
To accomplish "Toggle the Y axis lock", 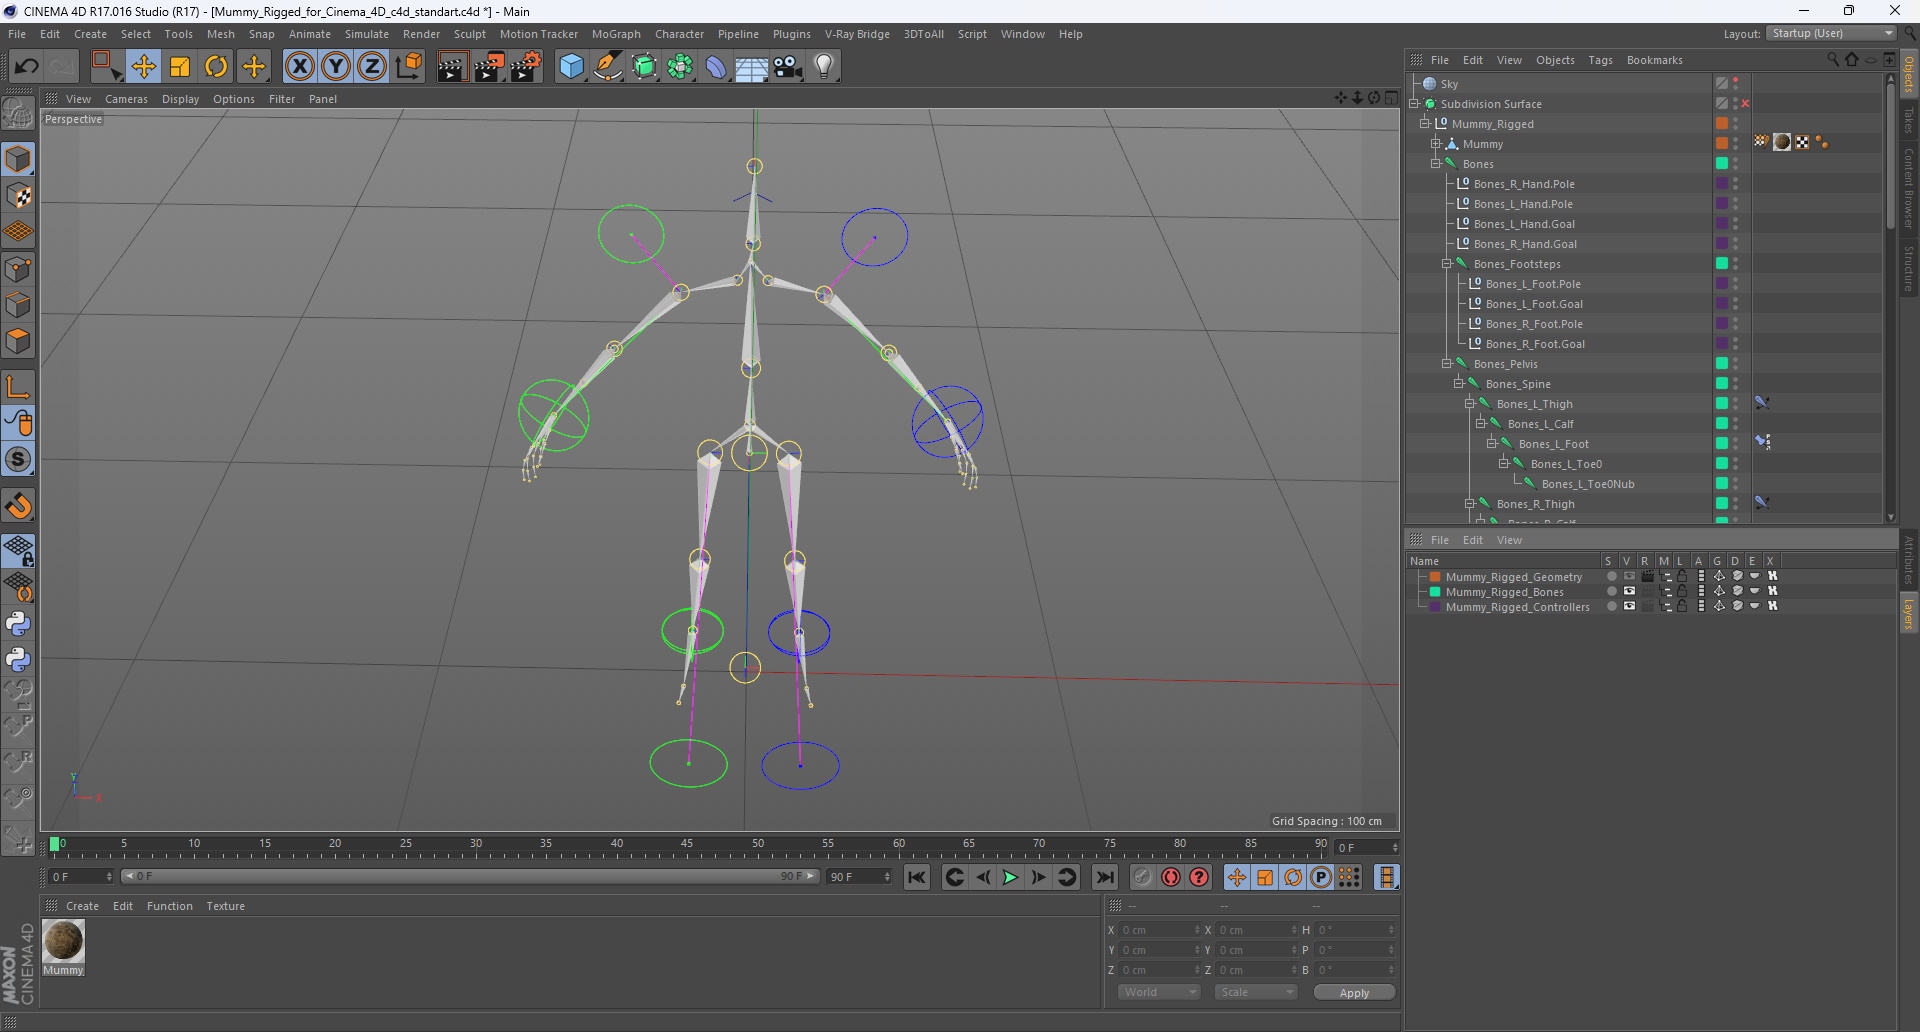I will point(336,67).
